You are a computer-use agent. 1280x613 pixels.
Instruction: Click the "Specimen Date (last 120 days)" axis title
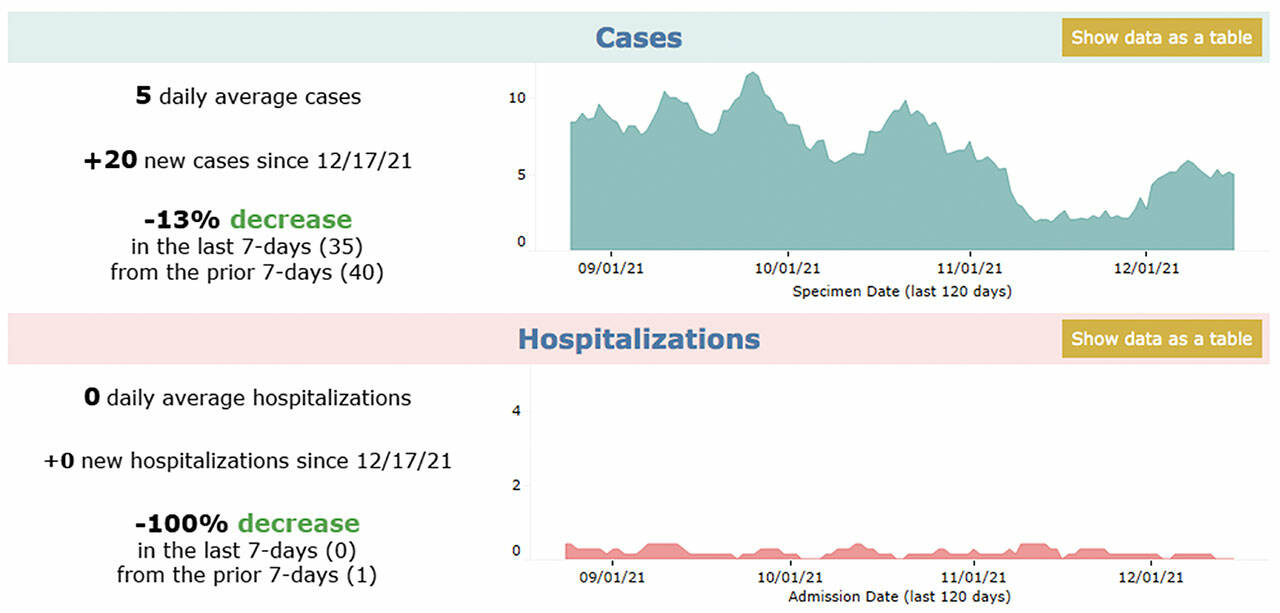pos(901,292)
